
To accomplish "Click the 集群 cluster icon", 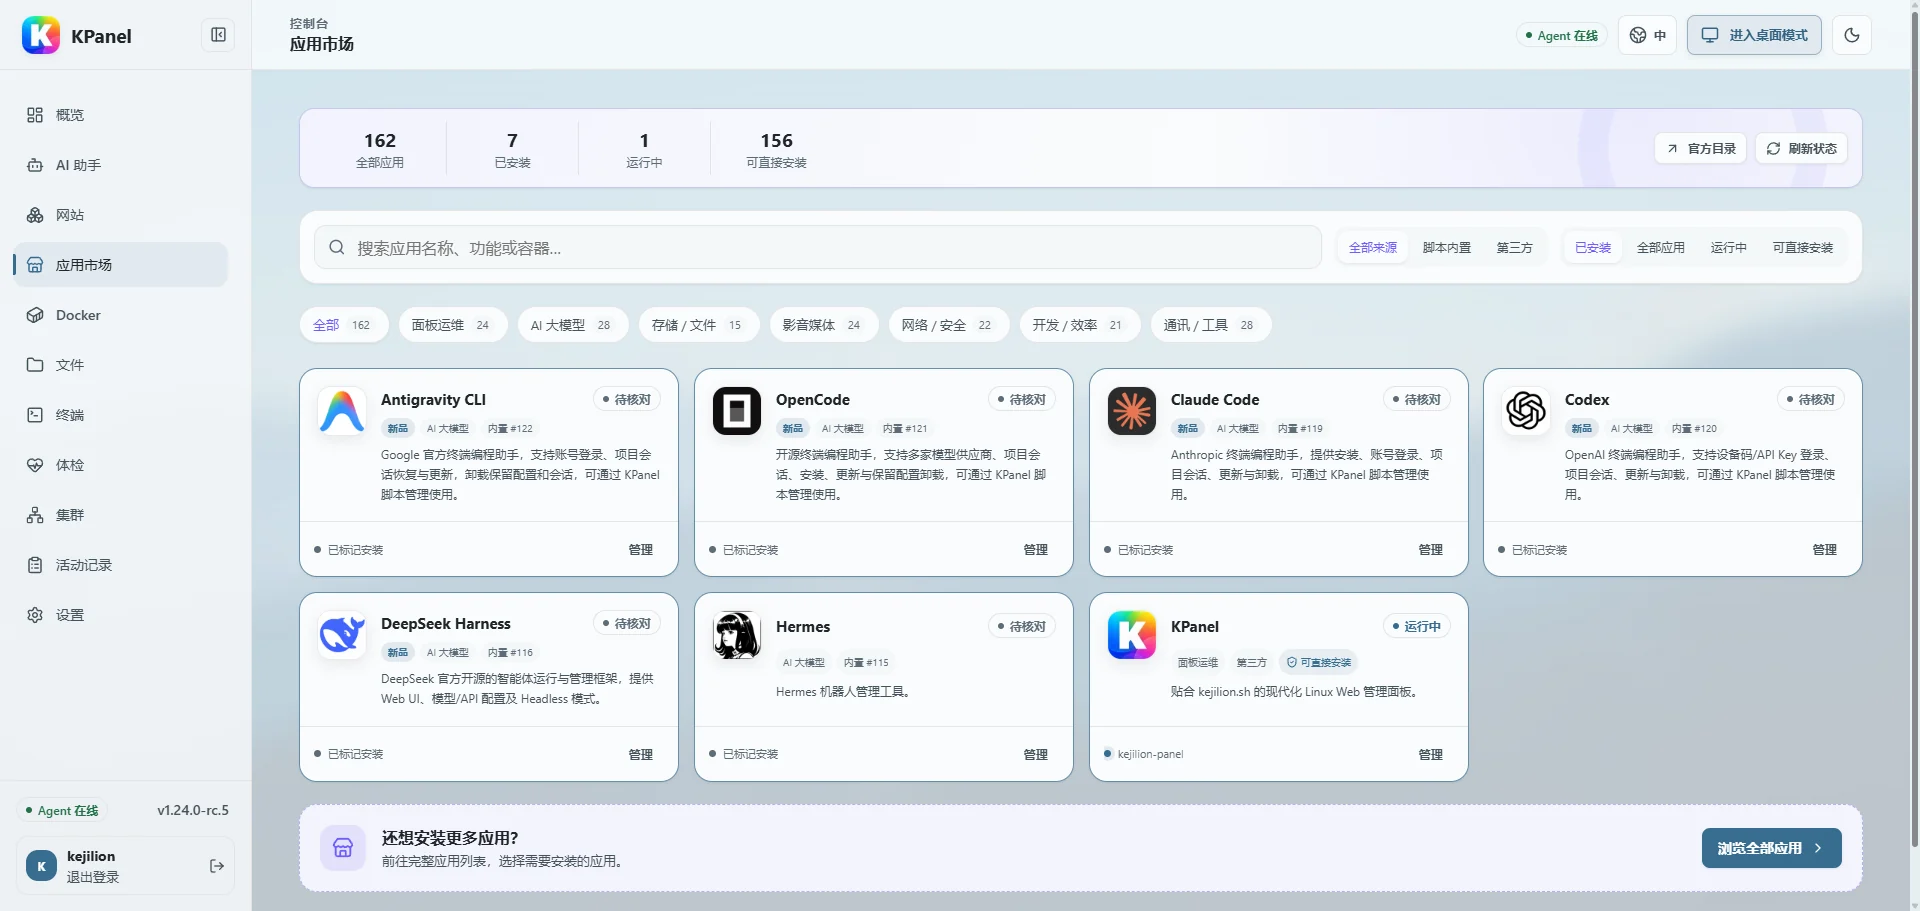I will [x=35, y=515].
